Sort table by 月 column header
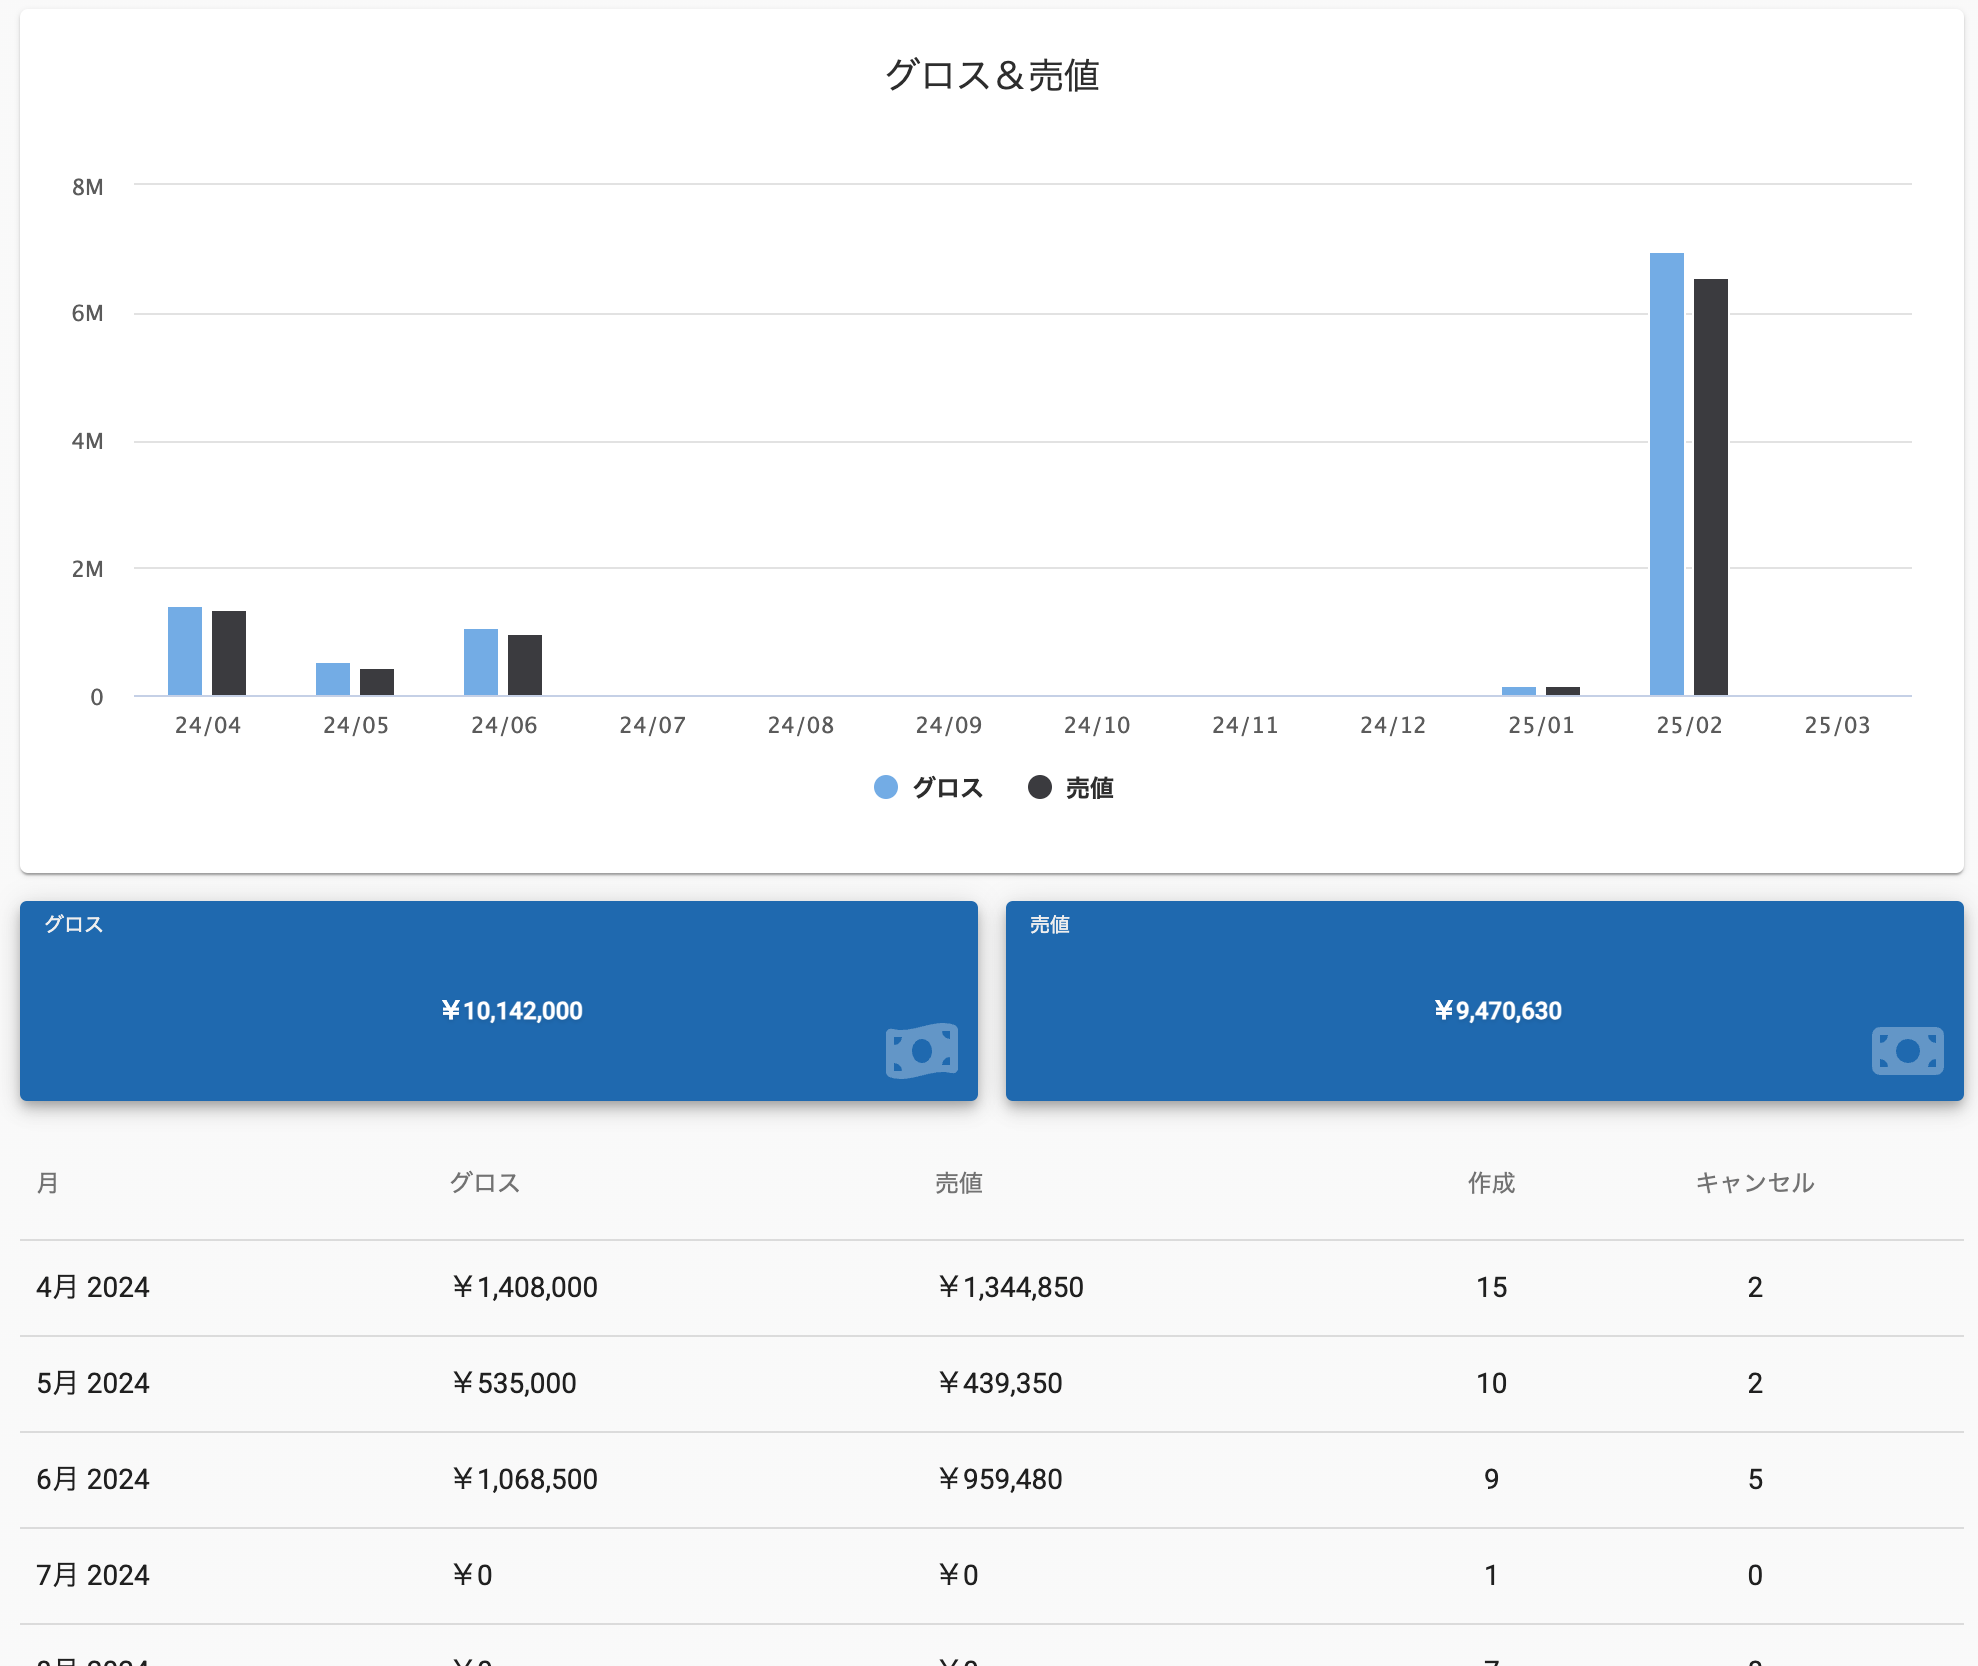Image resolution: width=1978 pixels, height=1666 pixels. pyautogui.click(x=47, y=1183)
